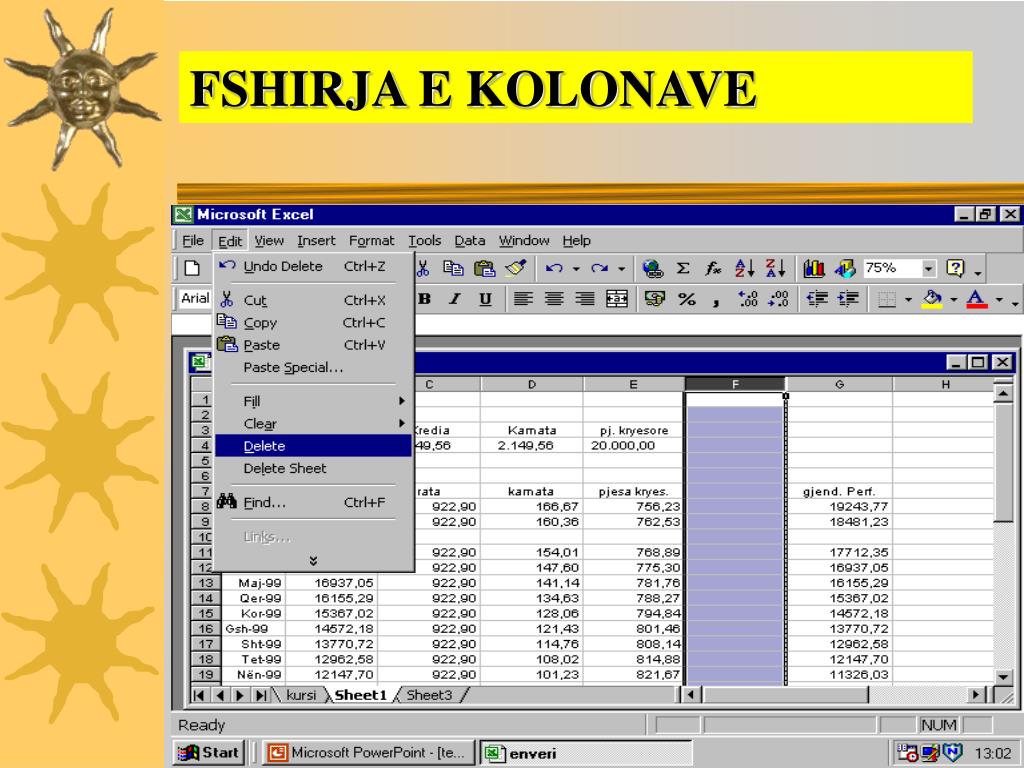The width and height of the screenshot is (1024, 768).
Task: Toggle Italic formatting button
Action: click(x=455, y=299)
